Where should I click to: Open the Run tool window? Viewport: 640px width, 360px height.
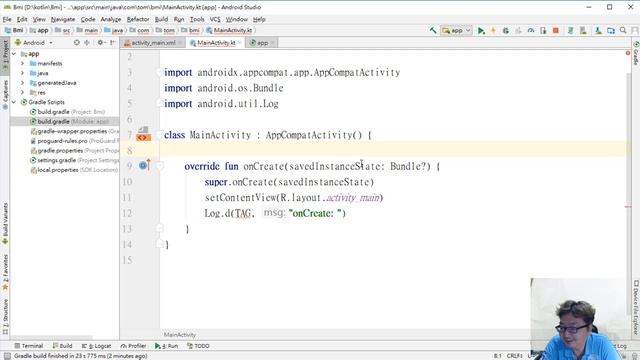click(167, 346)
